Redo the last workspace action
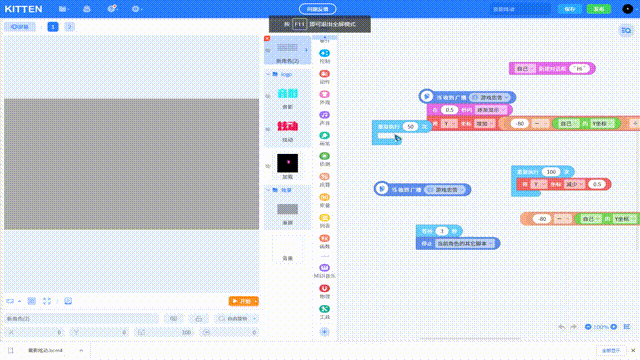Image resolution: width=640 pixels, height=360 pixels. click(x=573, y=327)
